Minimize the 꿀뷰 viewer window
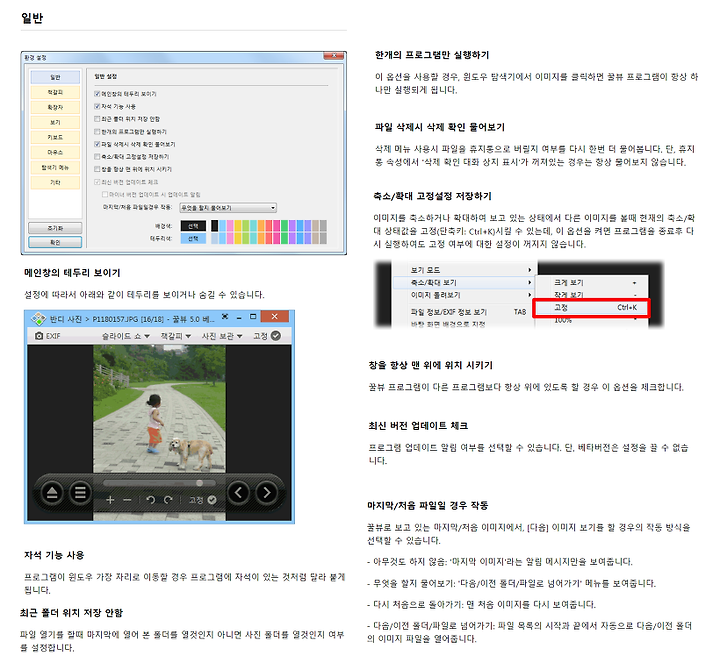The height and width of the screenshot is (663, 720). click(x=239, y=318)
